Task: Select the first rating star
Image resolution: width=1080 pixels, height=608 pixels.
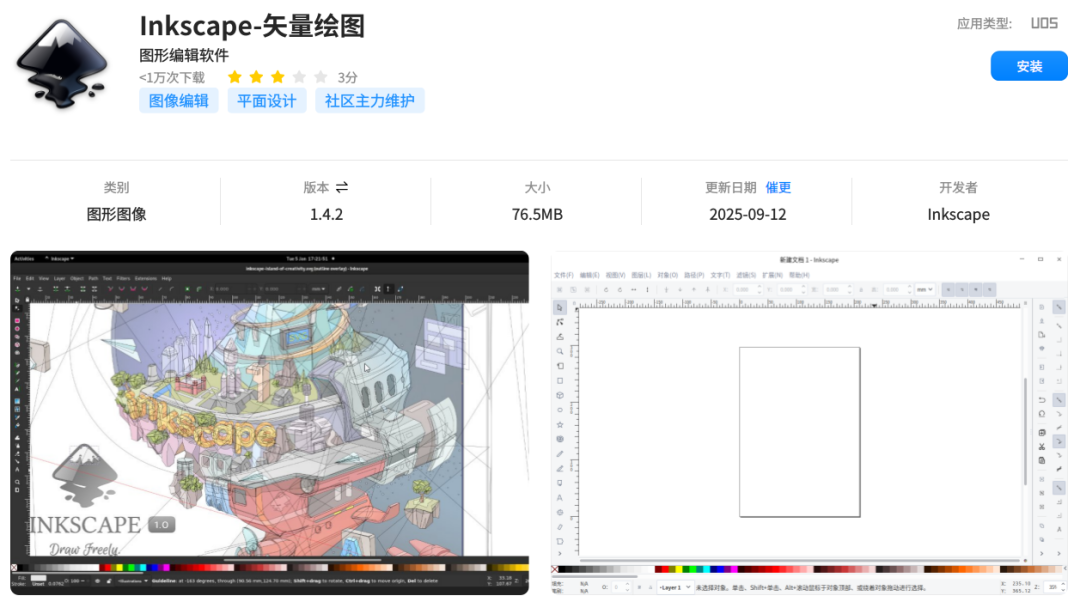Action: (235, 77)
